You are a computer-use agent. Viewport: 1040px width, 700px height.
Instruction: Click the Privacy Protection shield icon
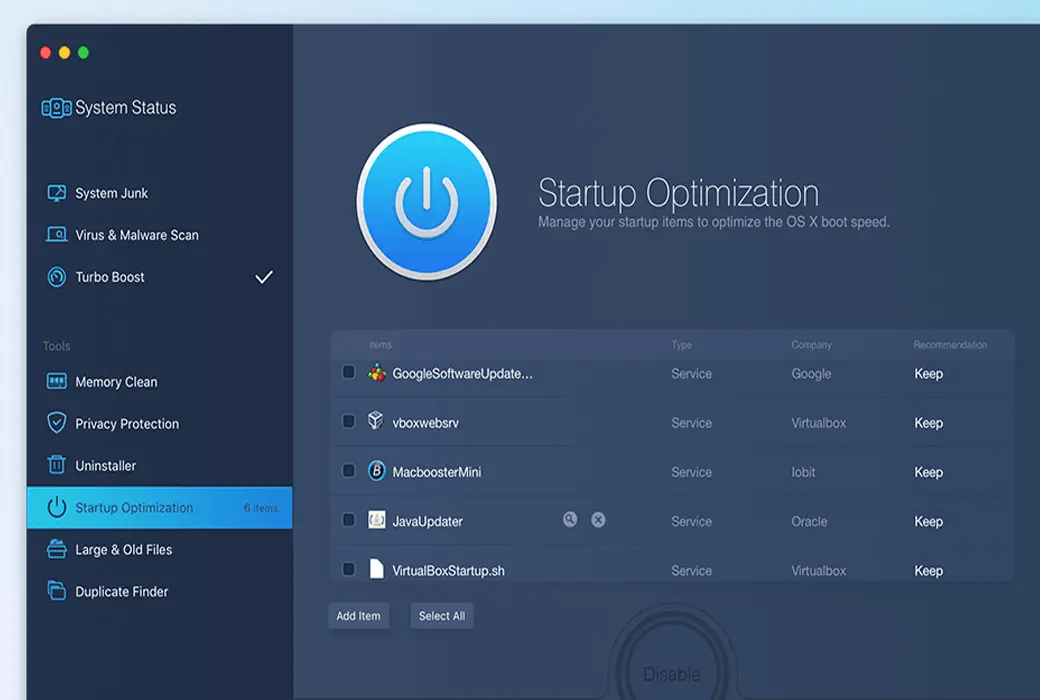coord(56,423)
